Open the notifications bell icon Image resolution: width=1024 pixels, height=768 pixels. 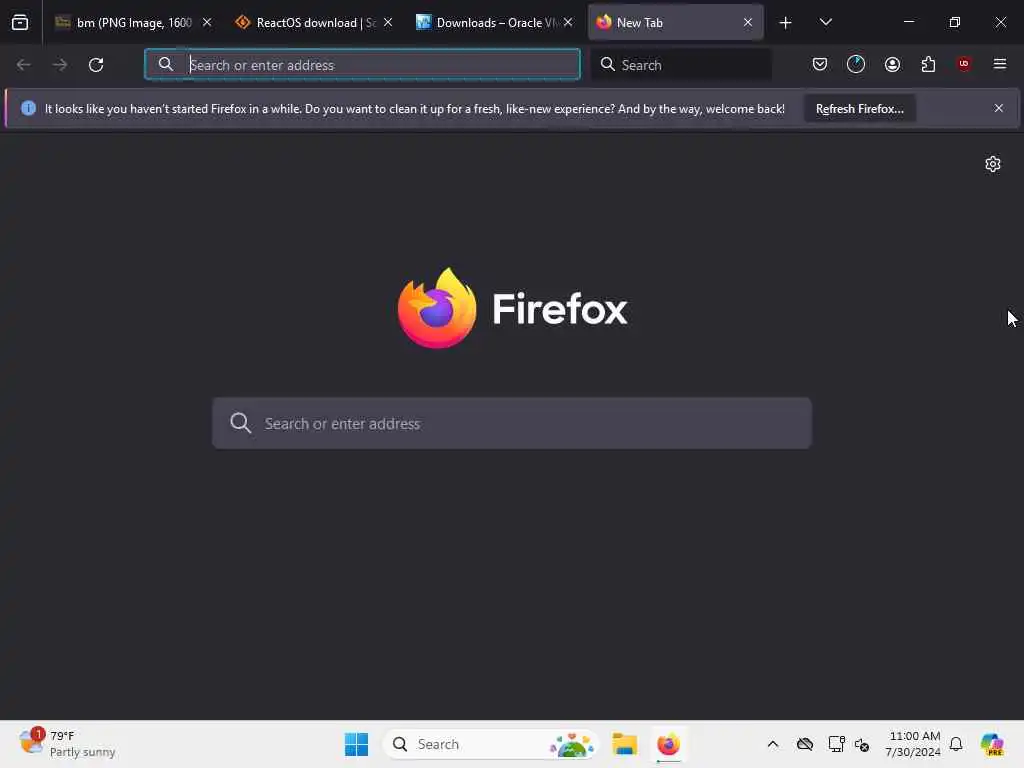pos(956,744)
